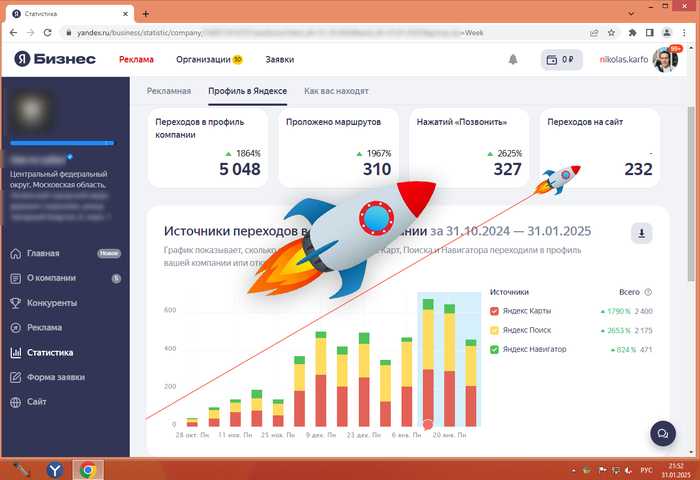This screenshot has width=700, height=480.
Task: Click the Яндекс Карты total 2 400
Action: (643, 311)
